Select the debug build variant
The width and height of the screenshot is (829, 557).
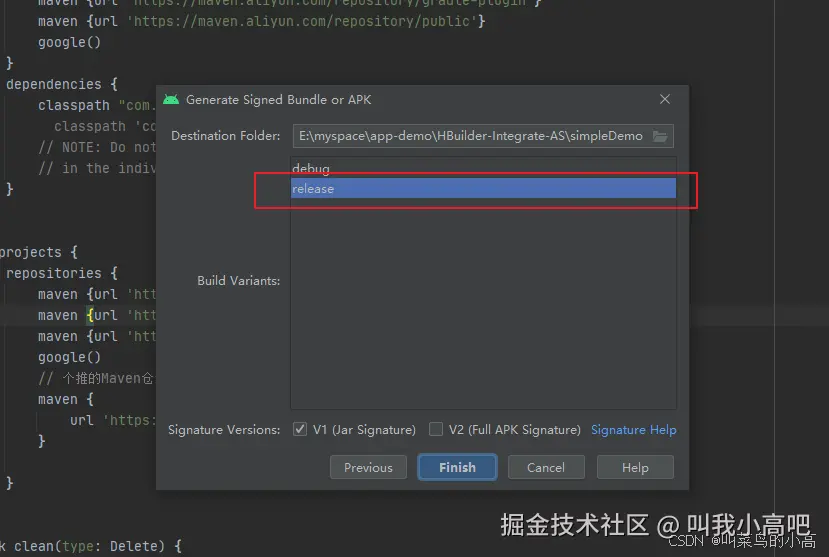[x=483, y=168]
